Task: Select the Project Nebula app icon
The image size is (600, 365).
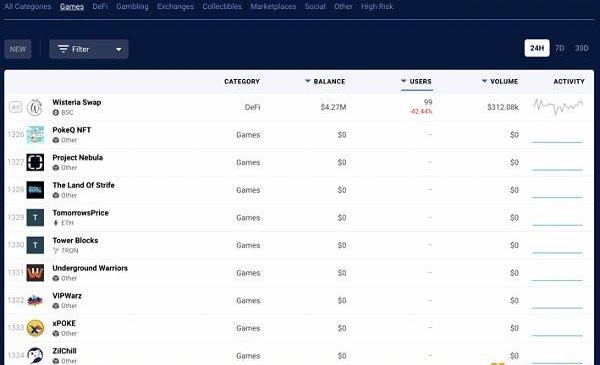Action: click(35, 162)
